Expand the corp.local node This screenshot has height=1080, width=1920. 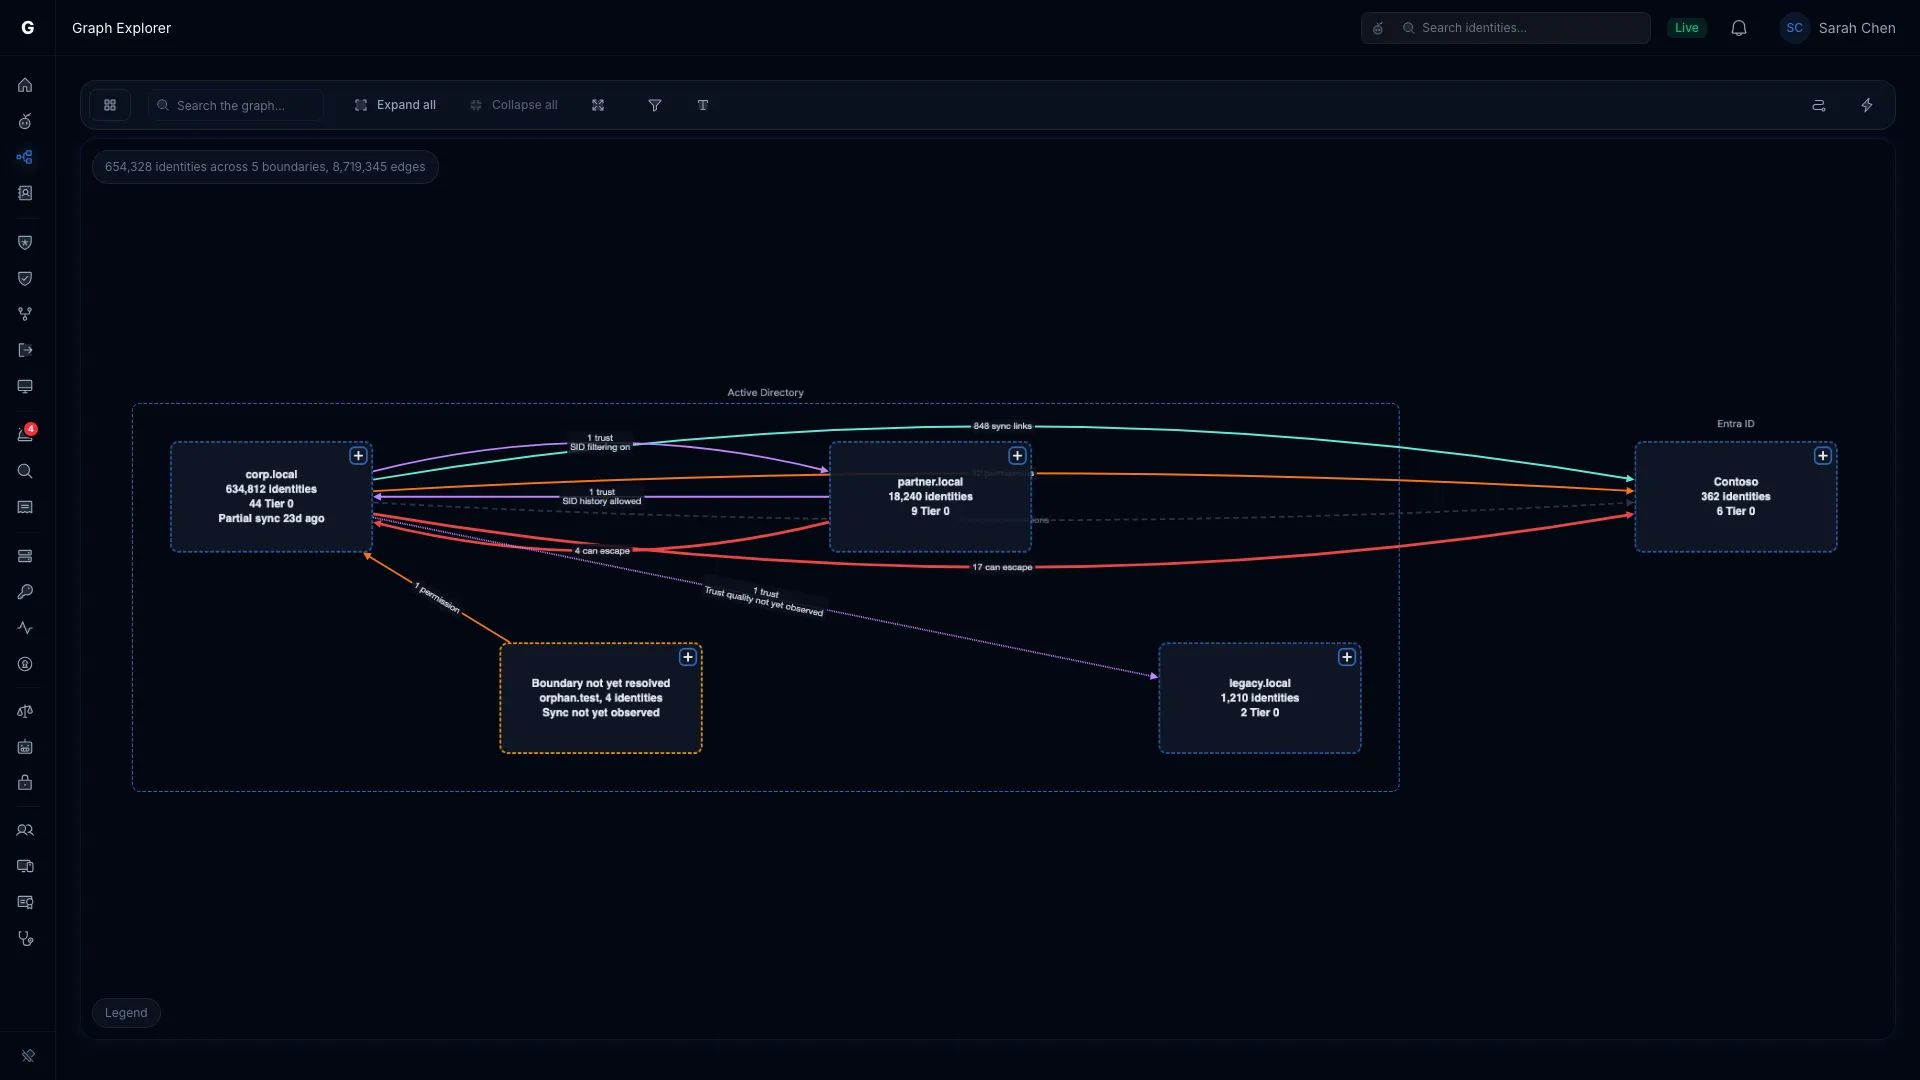[x=358, y=456]
